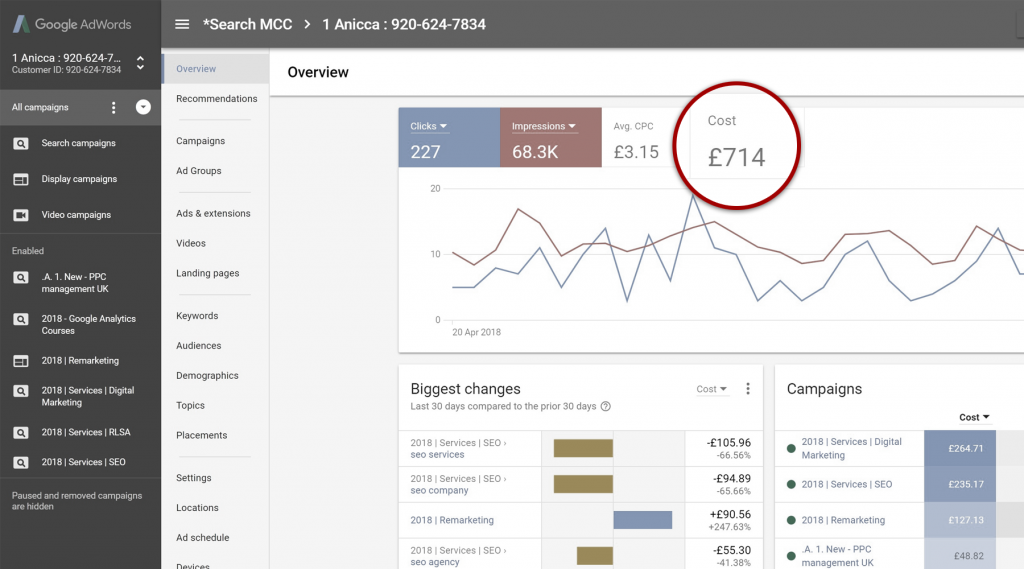This screenshot has height=569, width=1024.
Task: Click the blue Remarketing change bar
Action: [642, 520]
